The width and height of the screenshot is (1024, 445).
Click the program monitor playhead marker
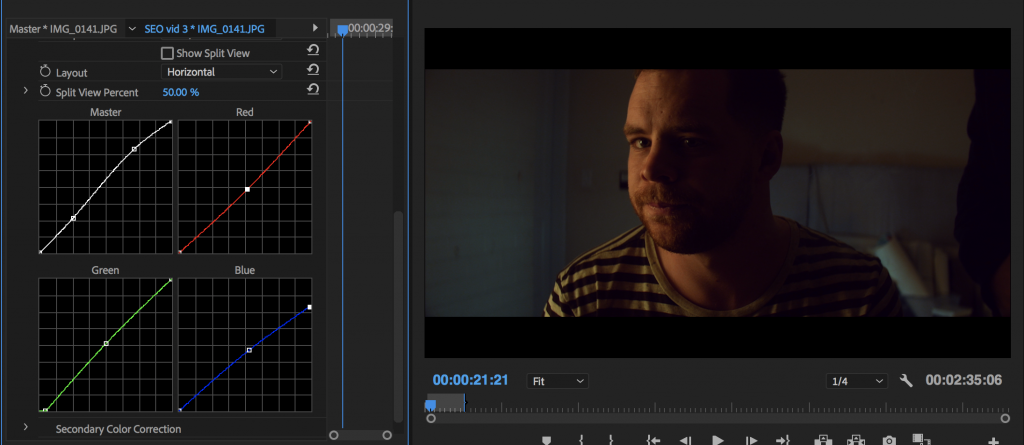pyautogui.click(x=430, y=405)
